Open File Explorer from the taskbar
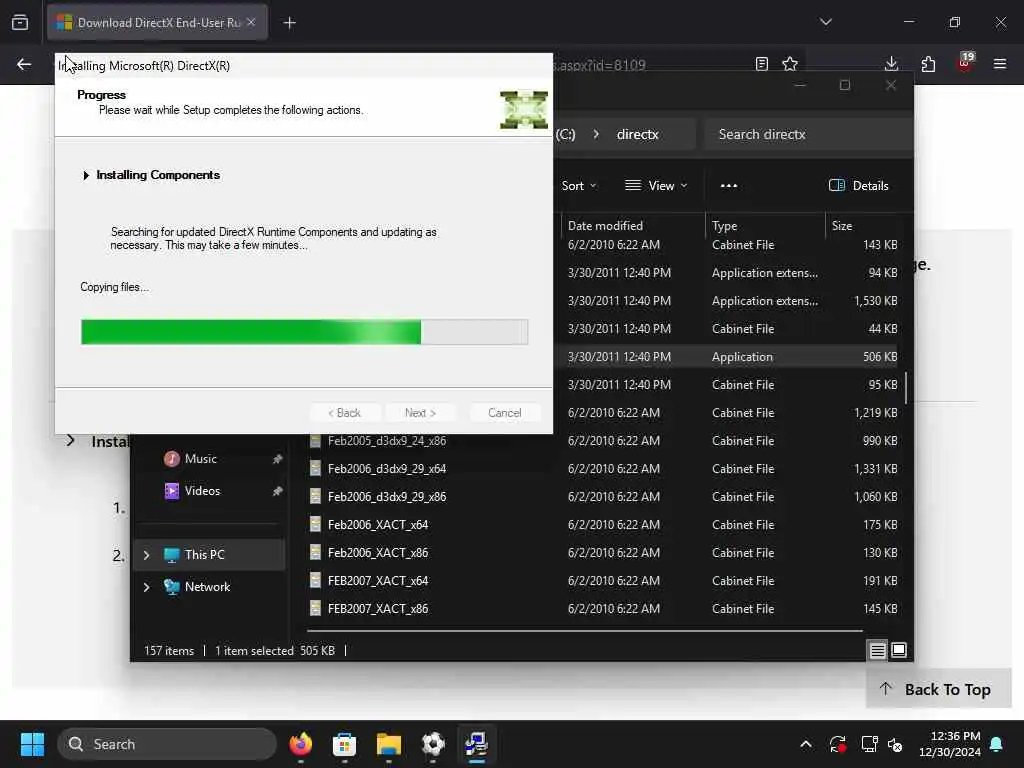Image resolution: width=1024 pixels, height=768 pixels. [389, 744]
